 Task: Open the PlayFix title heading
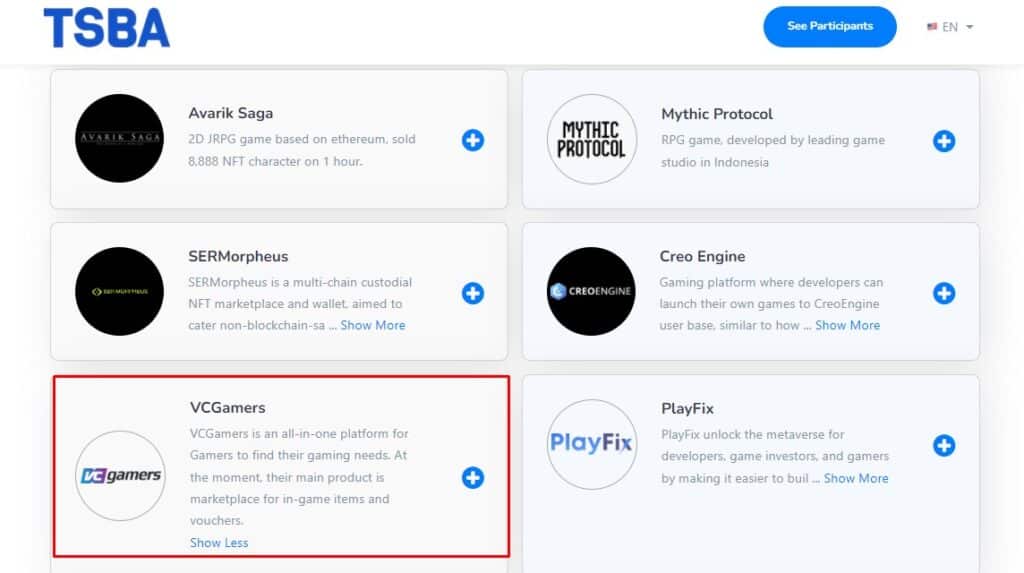click(687, 408)
